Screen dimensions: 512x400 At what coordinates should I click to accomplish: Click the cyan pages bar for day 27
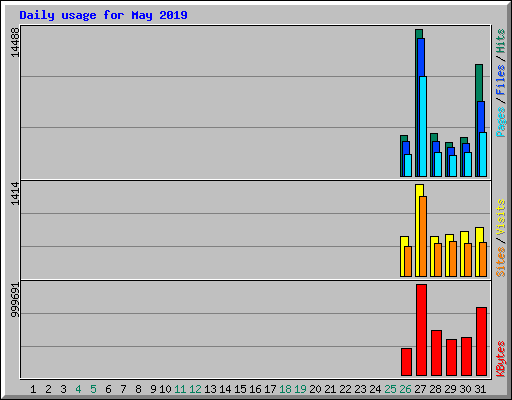coord(423,126)
